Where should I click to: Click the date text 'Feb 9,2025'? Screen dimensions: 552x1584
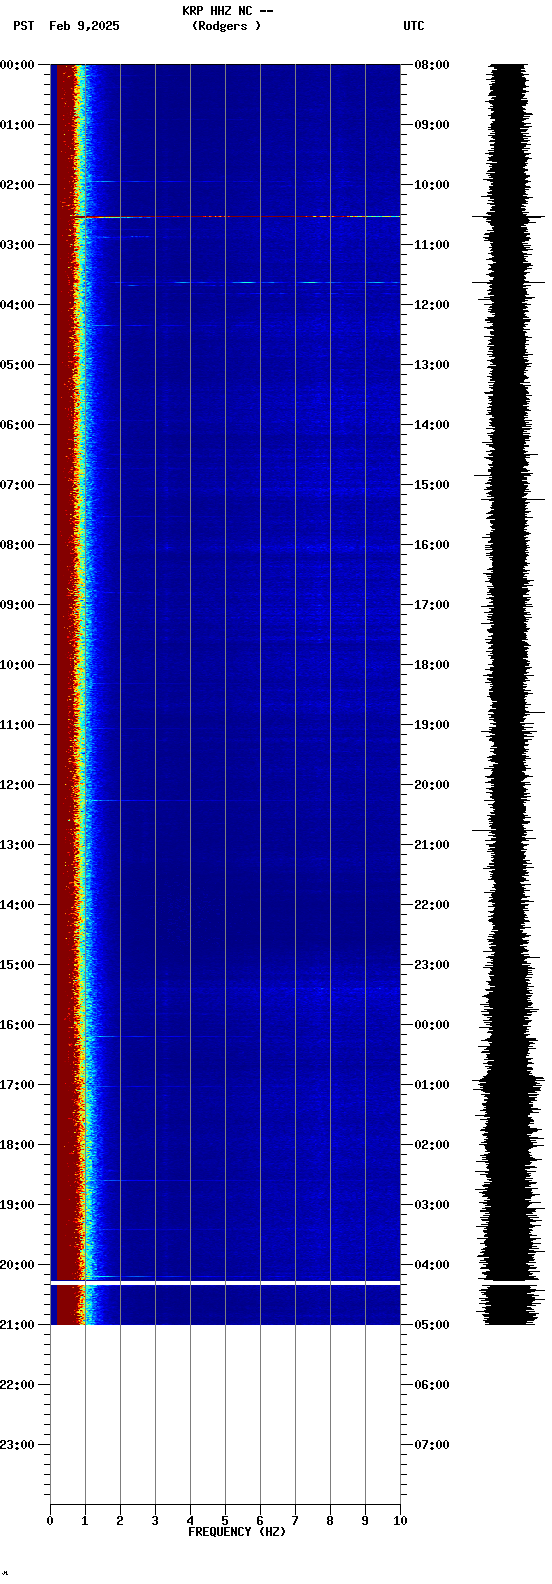pyautogui.click(x=84, y=26)
